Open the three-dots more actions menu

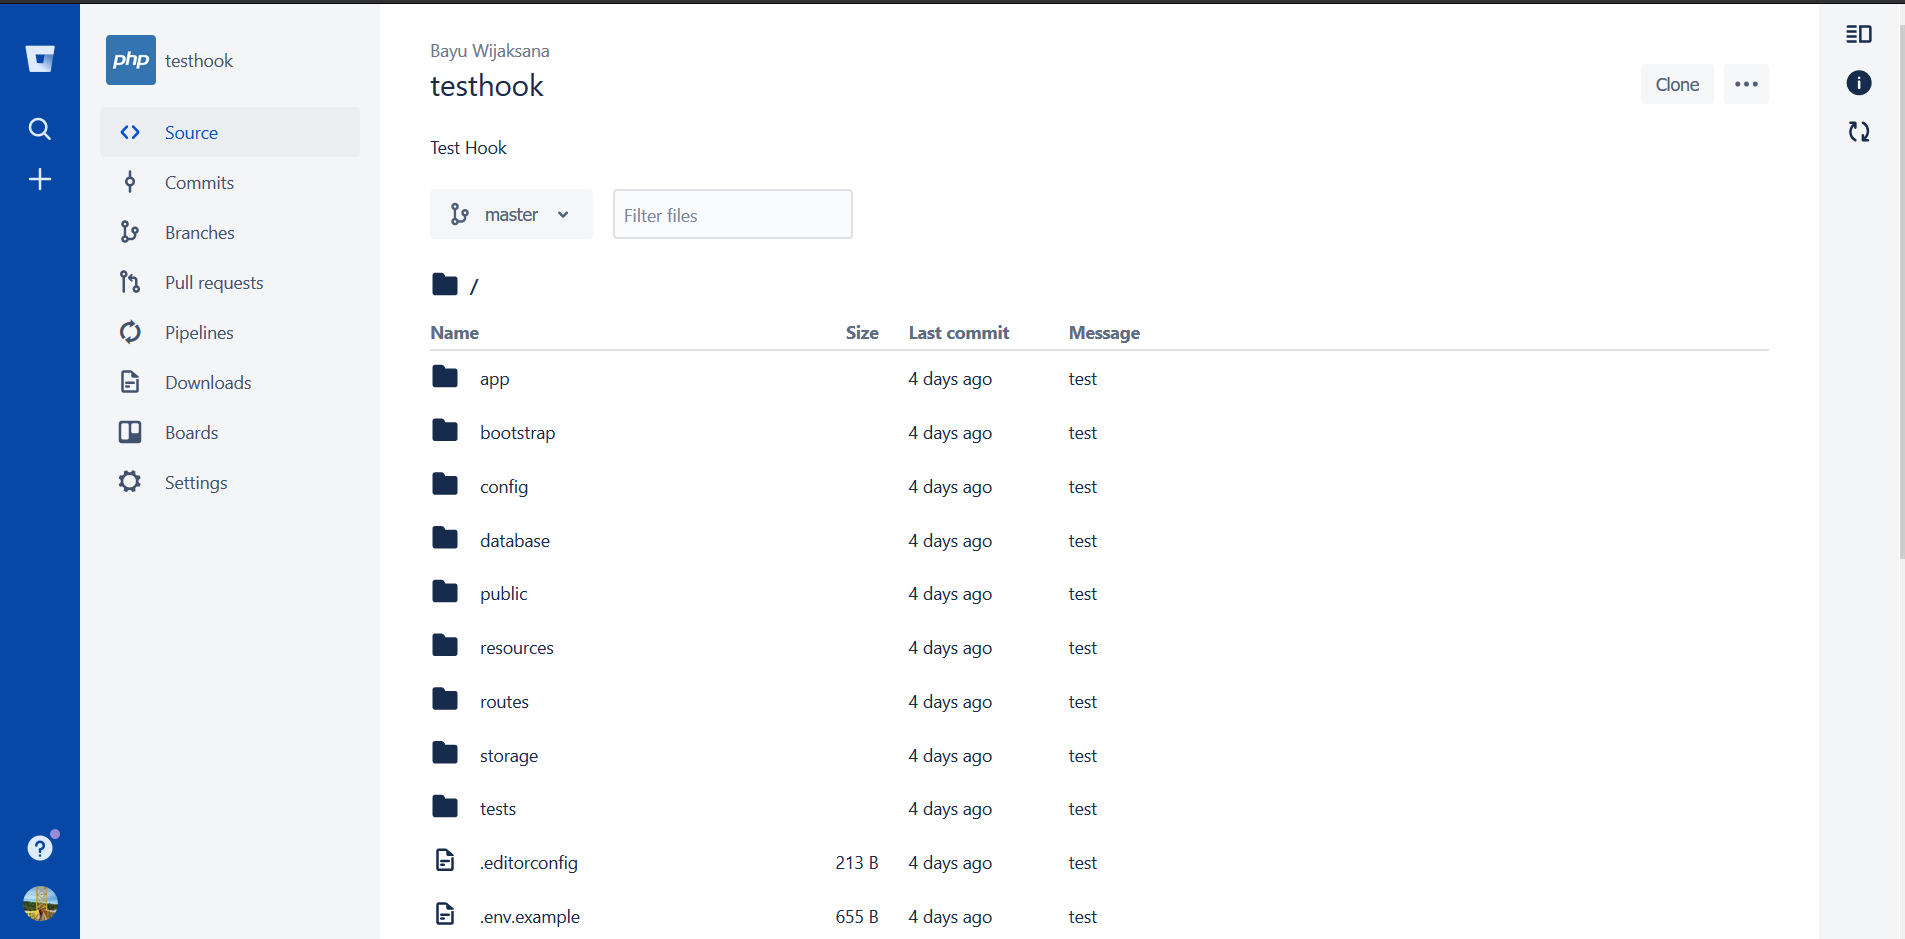tap(1746, 84)
